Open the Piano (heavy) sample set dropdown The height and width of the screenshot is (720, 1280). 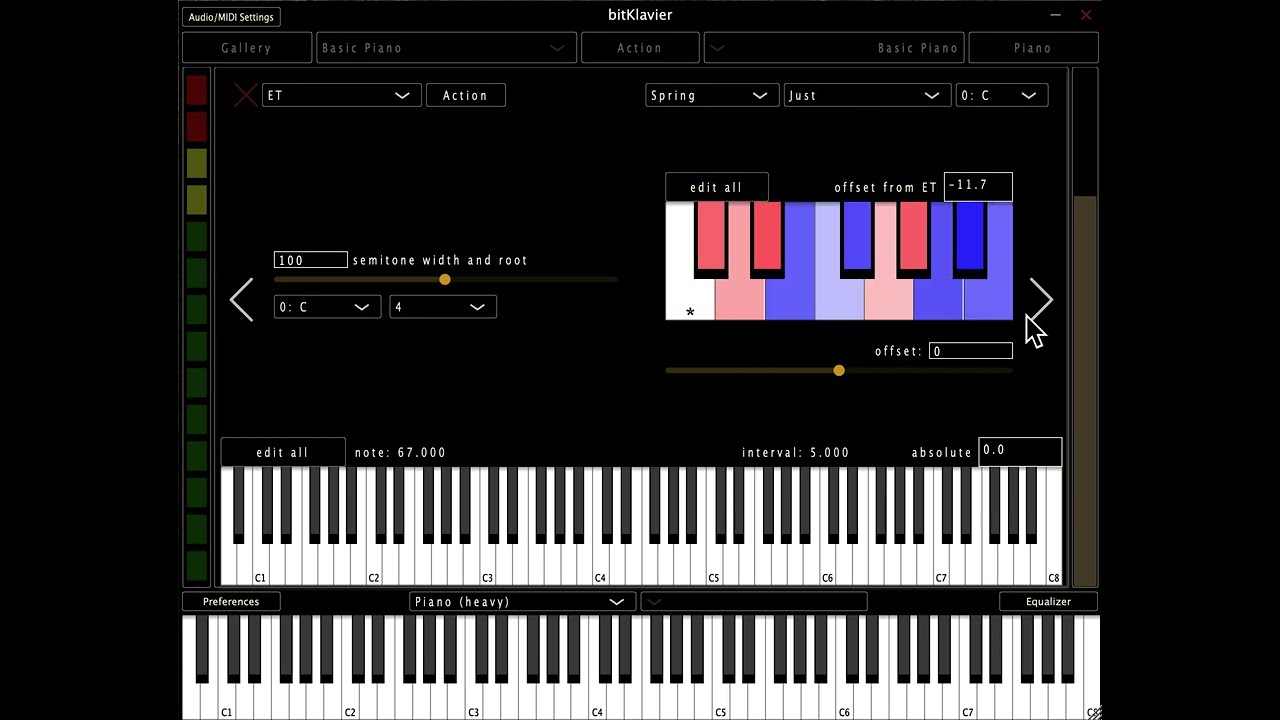pos(522,602)
